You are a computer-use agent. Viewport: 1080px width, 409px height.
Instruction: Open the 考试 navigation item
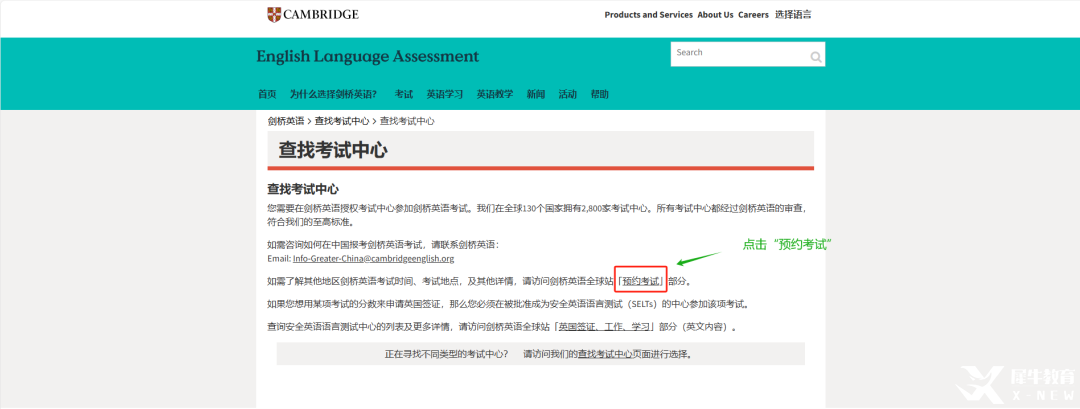404,94
